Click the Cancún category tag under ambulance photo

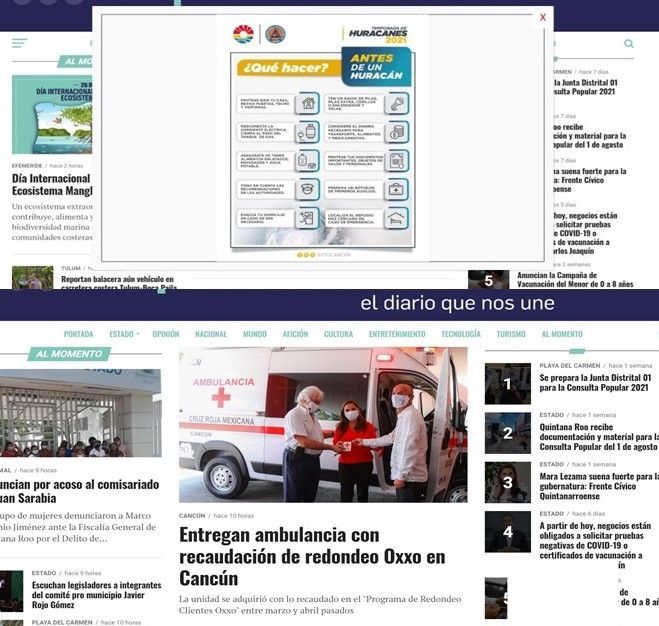192,515
